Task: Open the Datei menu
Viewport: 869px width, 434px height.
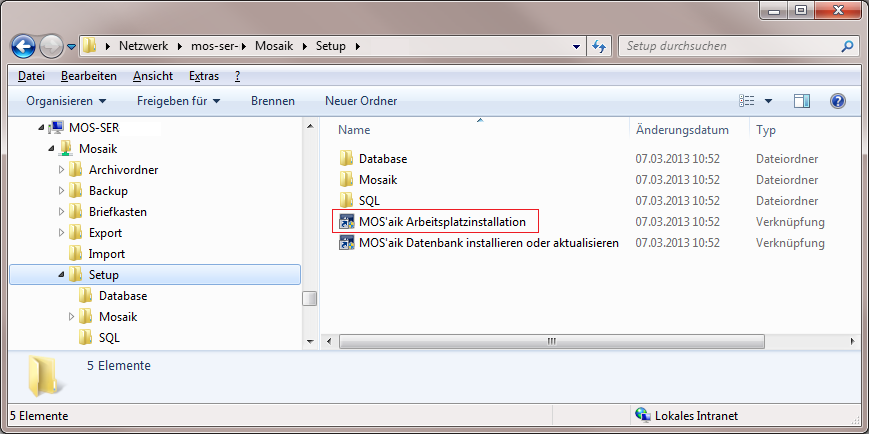Action: (x=31, y=76)
